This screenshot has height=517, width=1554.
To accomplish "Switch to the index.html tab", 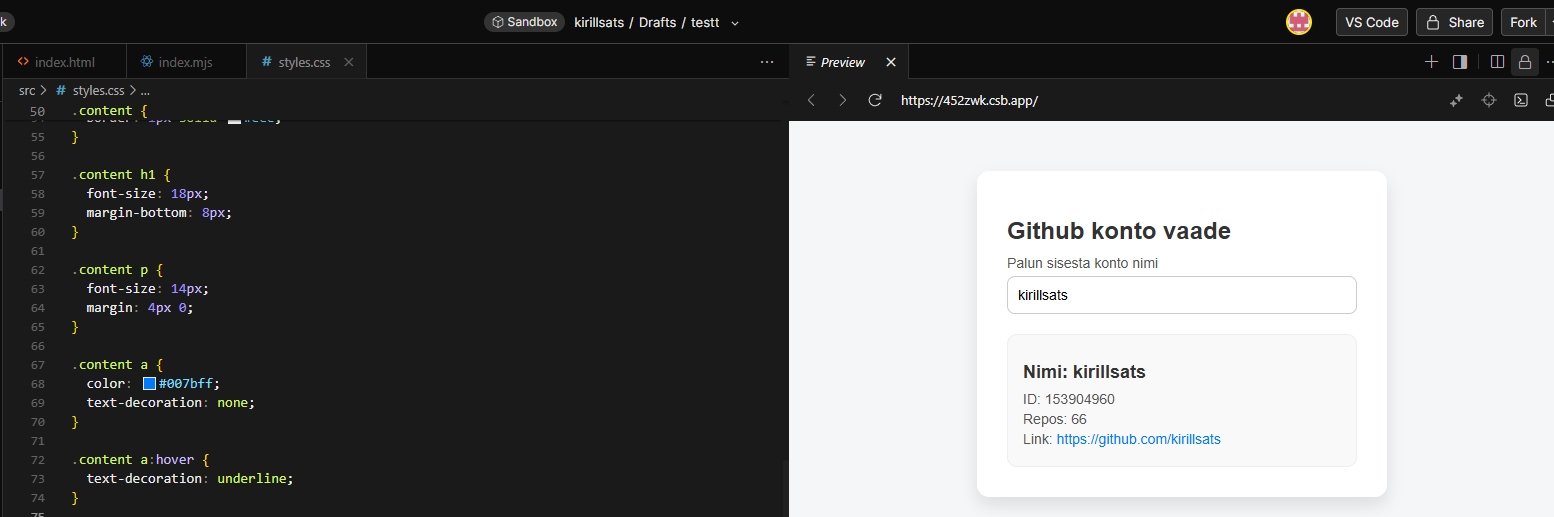I will [x=64, y=62].
